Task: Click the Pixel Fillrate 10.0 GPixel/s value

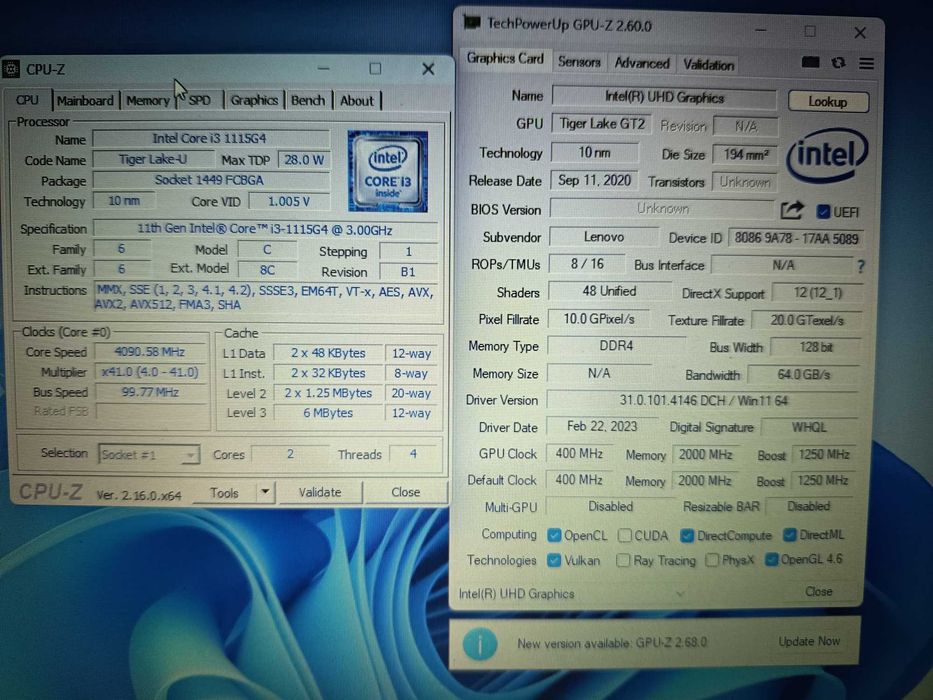Action: (599, 319)
